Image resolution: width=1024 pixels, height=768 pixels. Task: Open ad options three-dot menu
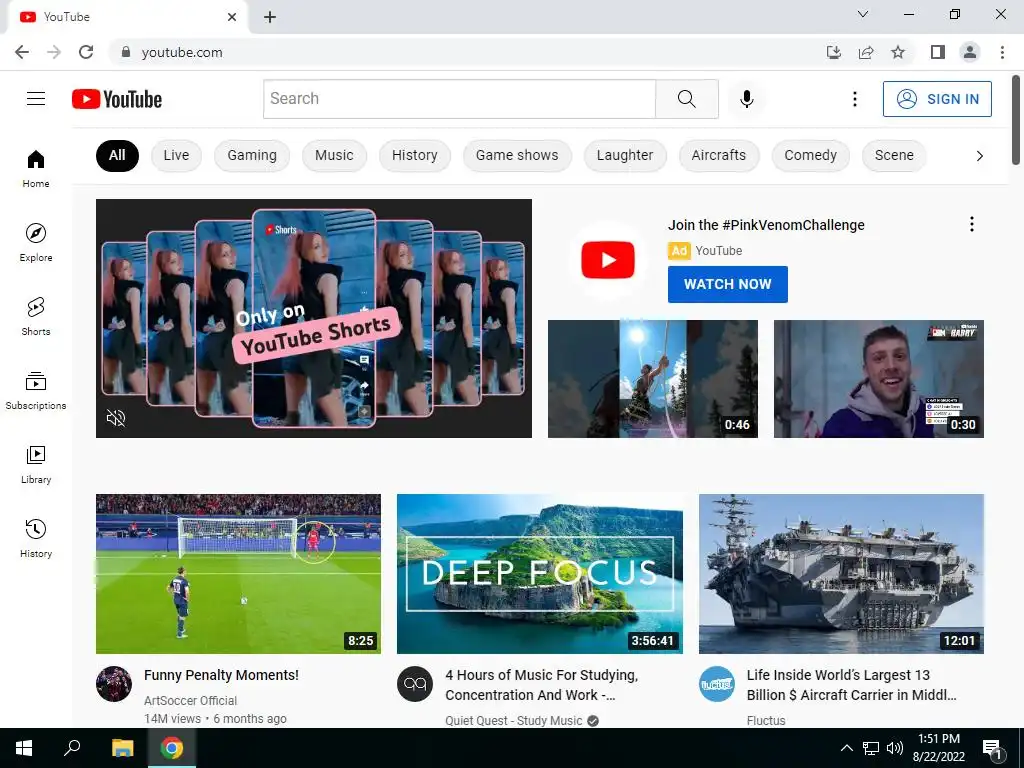coord(972,224)
